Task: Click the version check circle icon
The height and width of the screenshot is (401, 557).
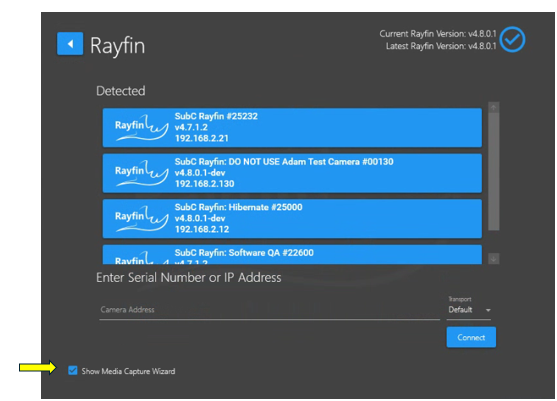Action: click(x=512, y=39)
